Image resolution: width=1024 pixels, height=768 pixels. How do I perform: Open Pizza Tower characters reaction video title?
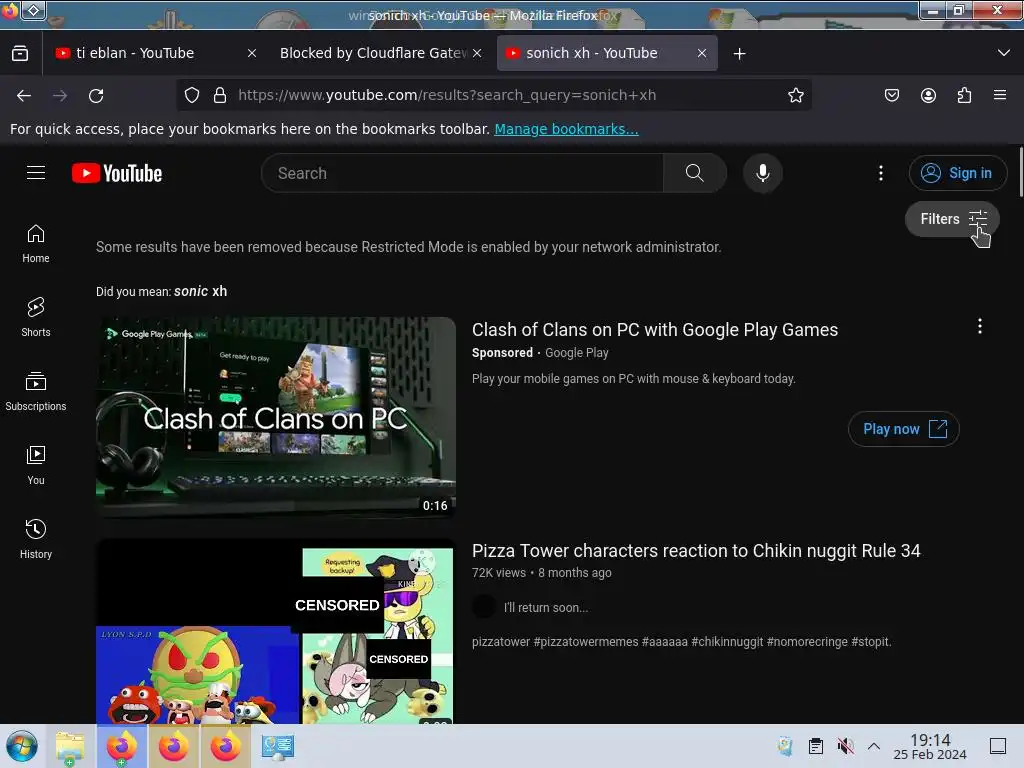tap(696, 551)
